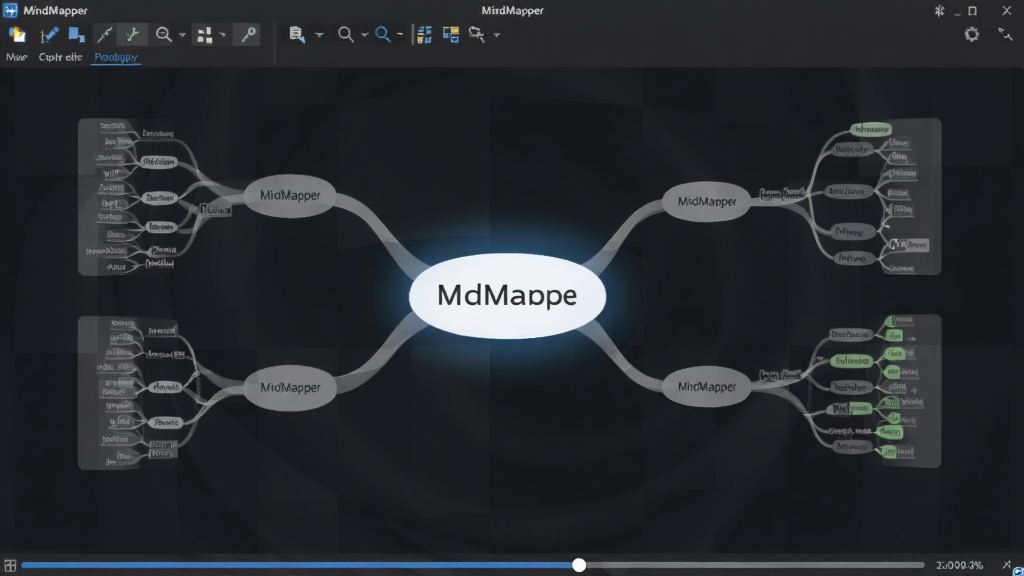Screen dimensions: 1024x576
Task: Expand the arrow beside the zoom-out magnifier
Action: pyautogui.click(x=182, y=35)
